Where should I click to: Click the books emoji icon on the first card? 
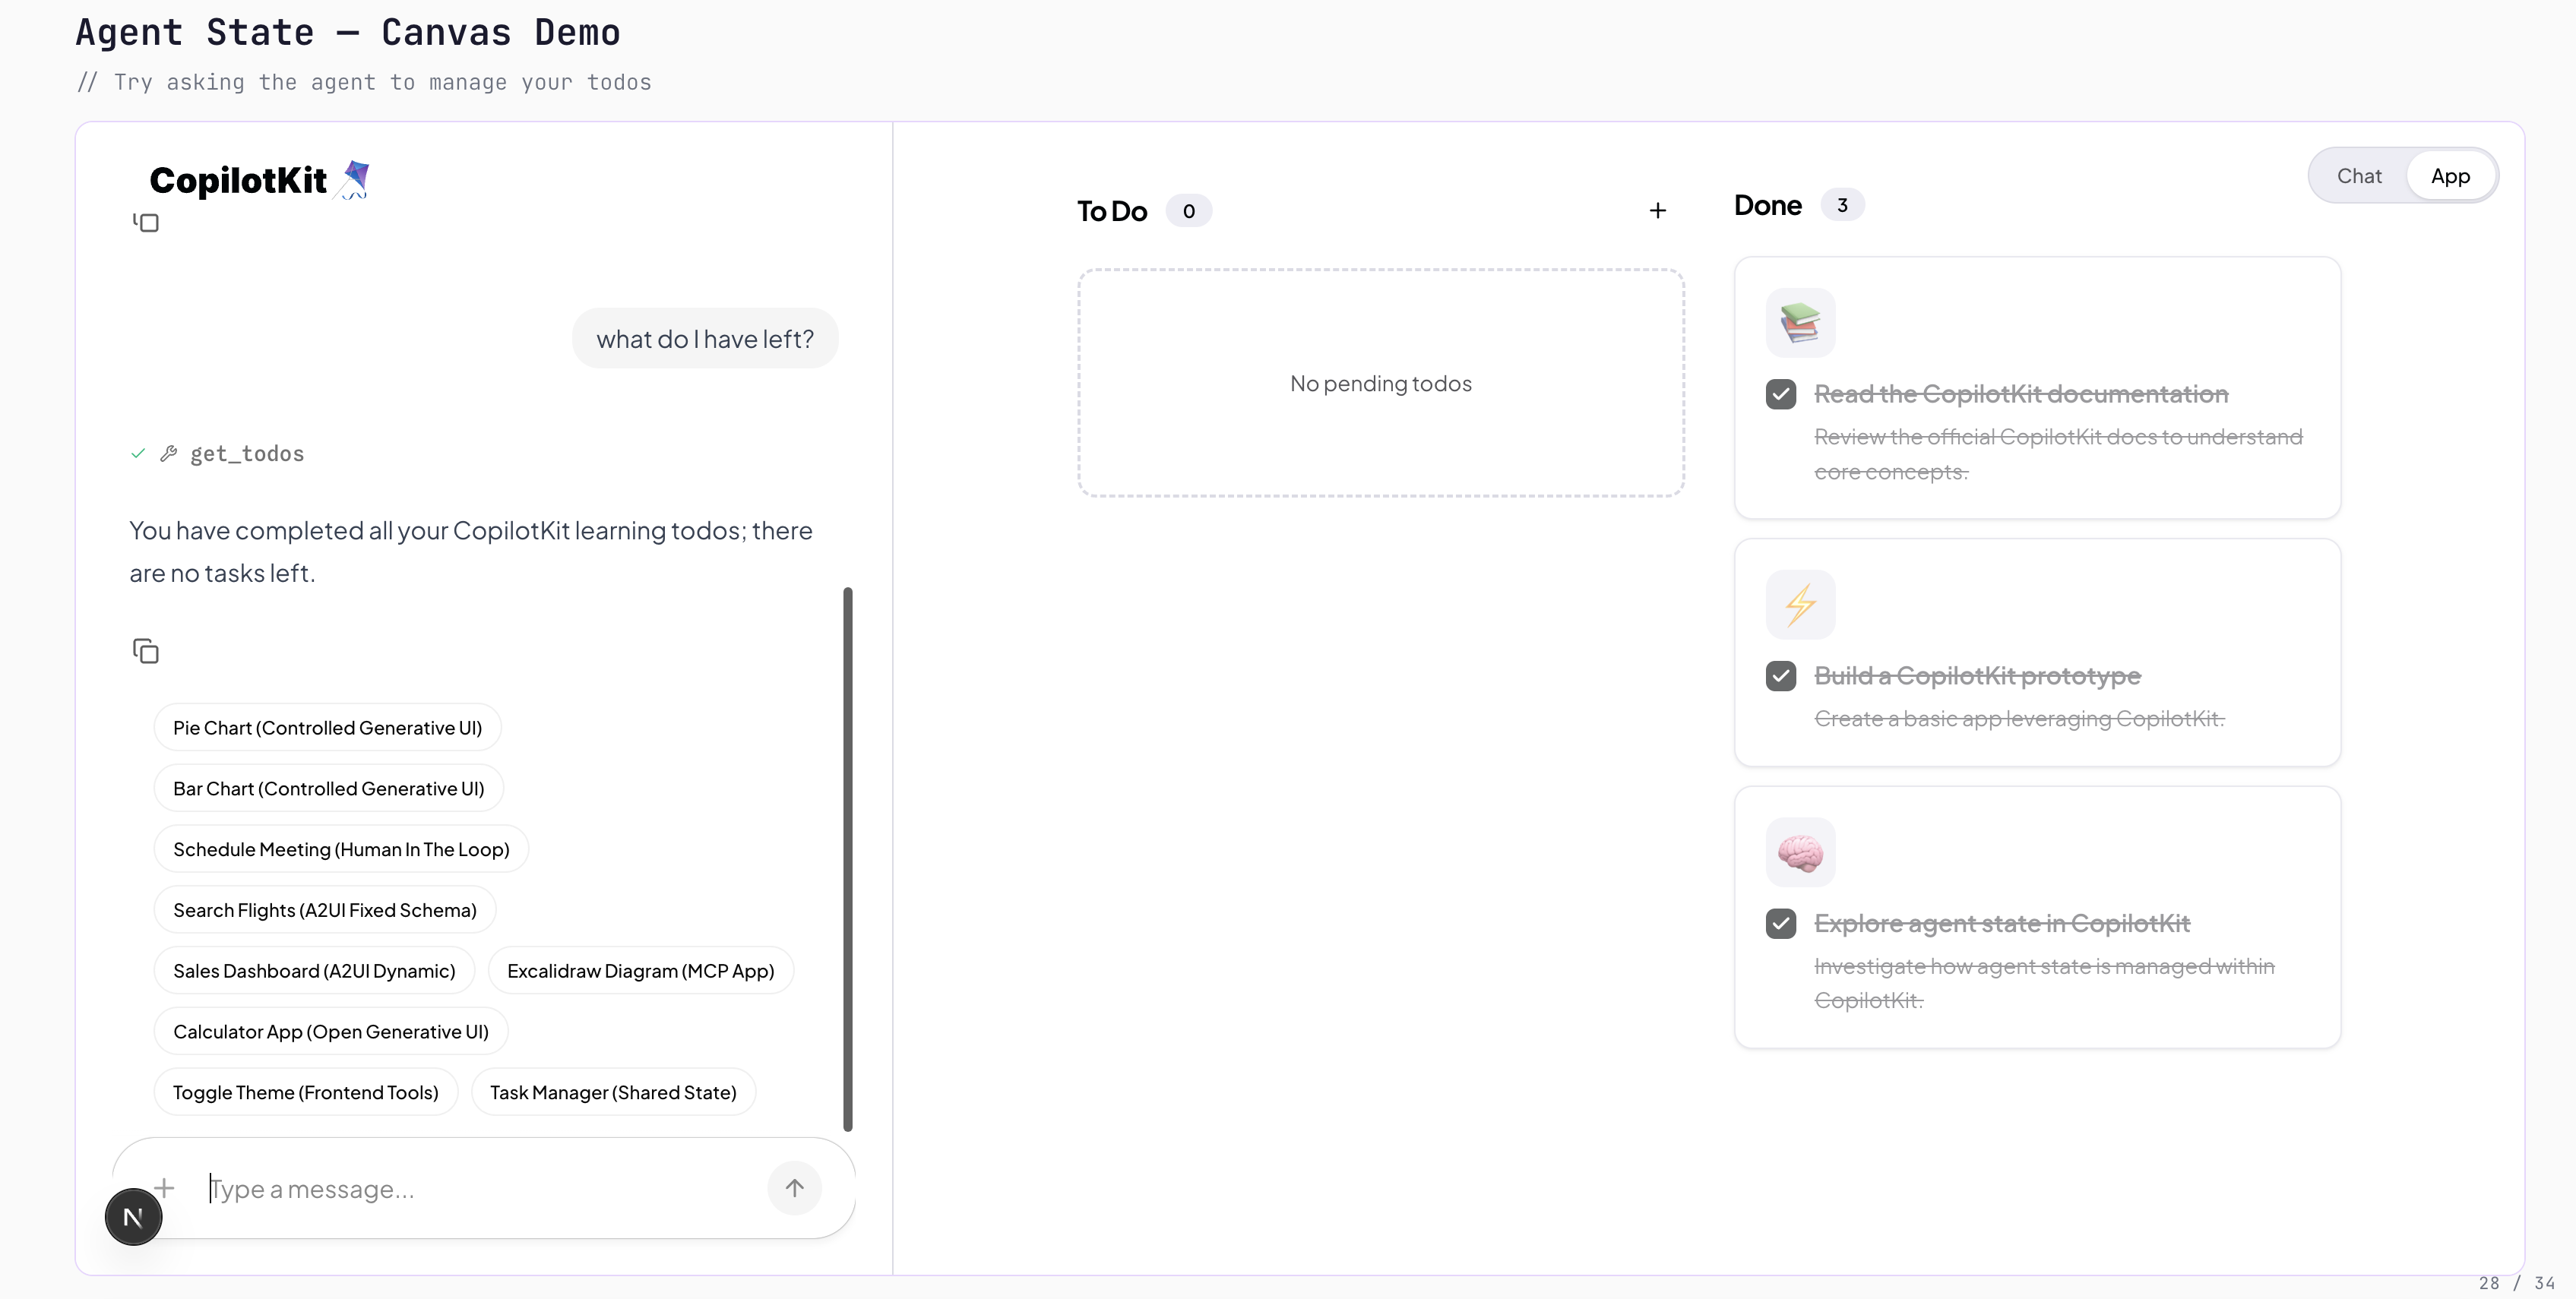click(x=1800, y=323)
